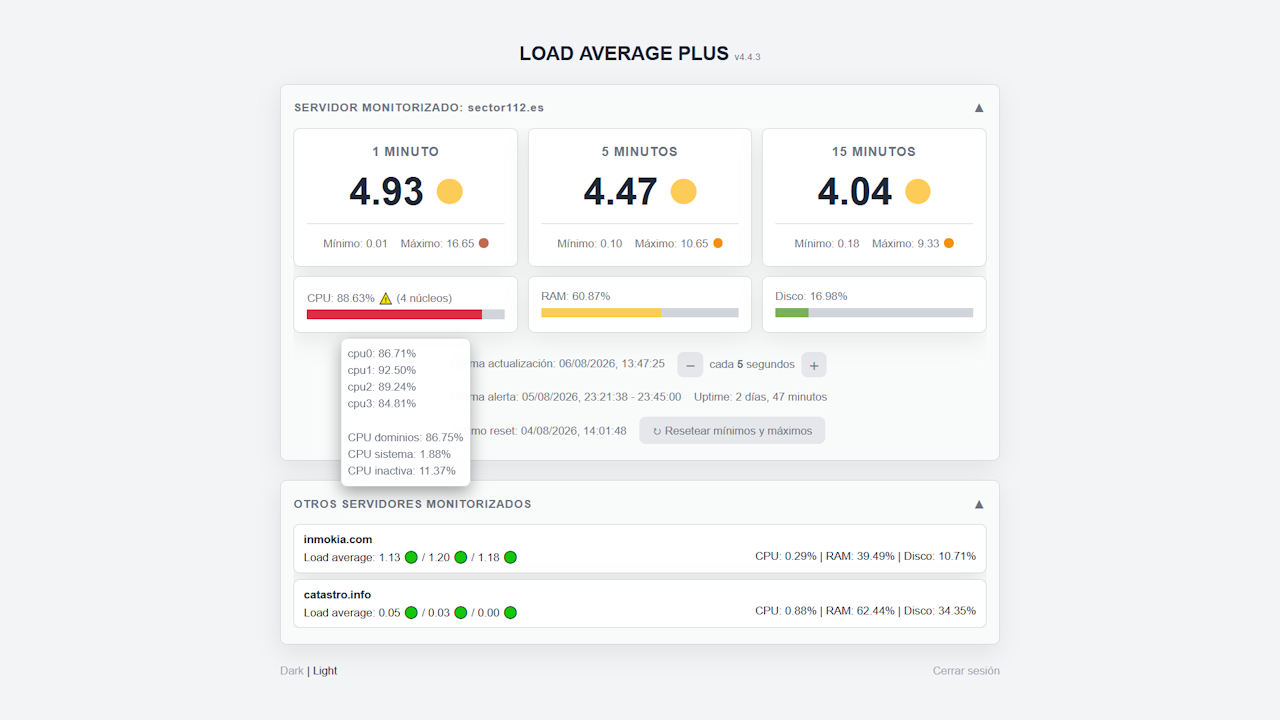
Task: Click the yellow status dot beside 4.47
Action: 683,191
